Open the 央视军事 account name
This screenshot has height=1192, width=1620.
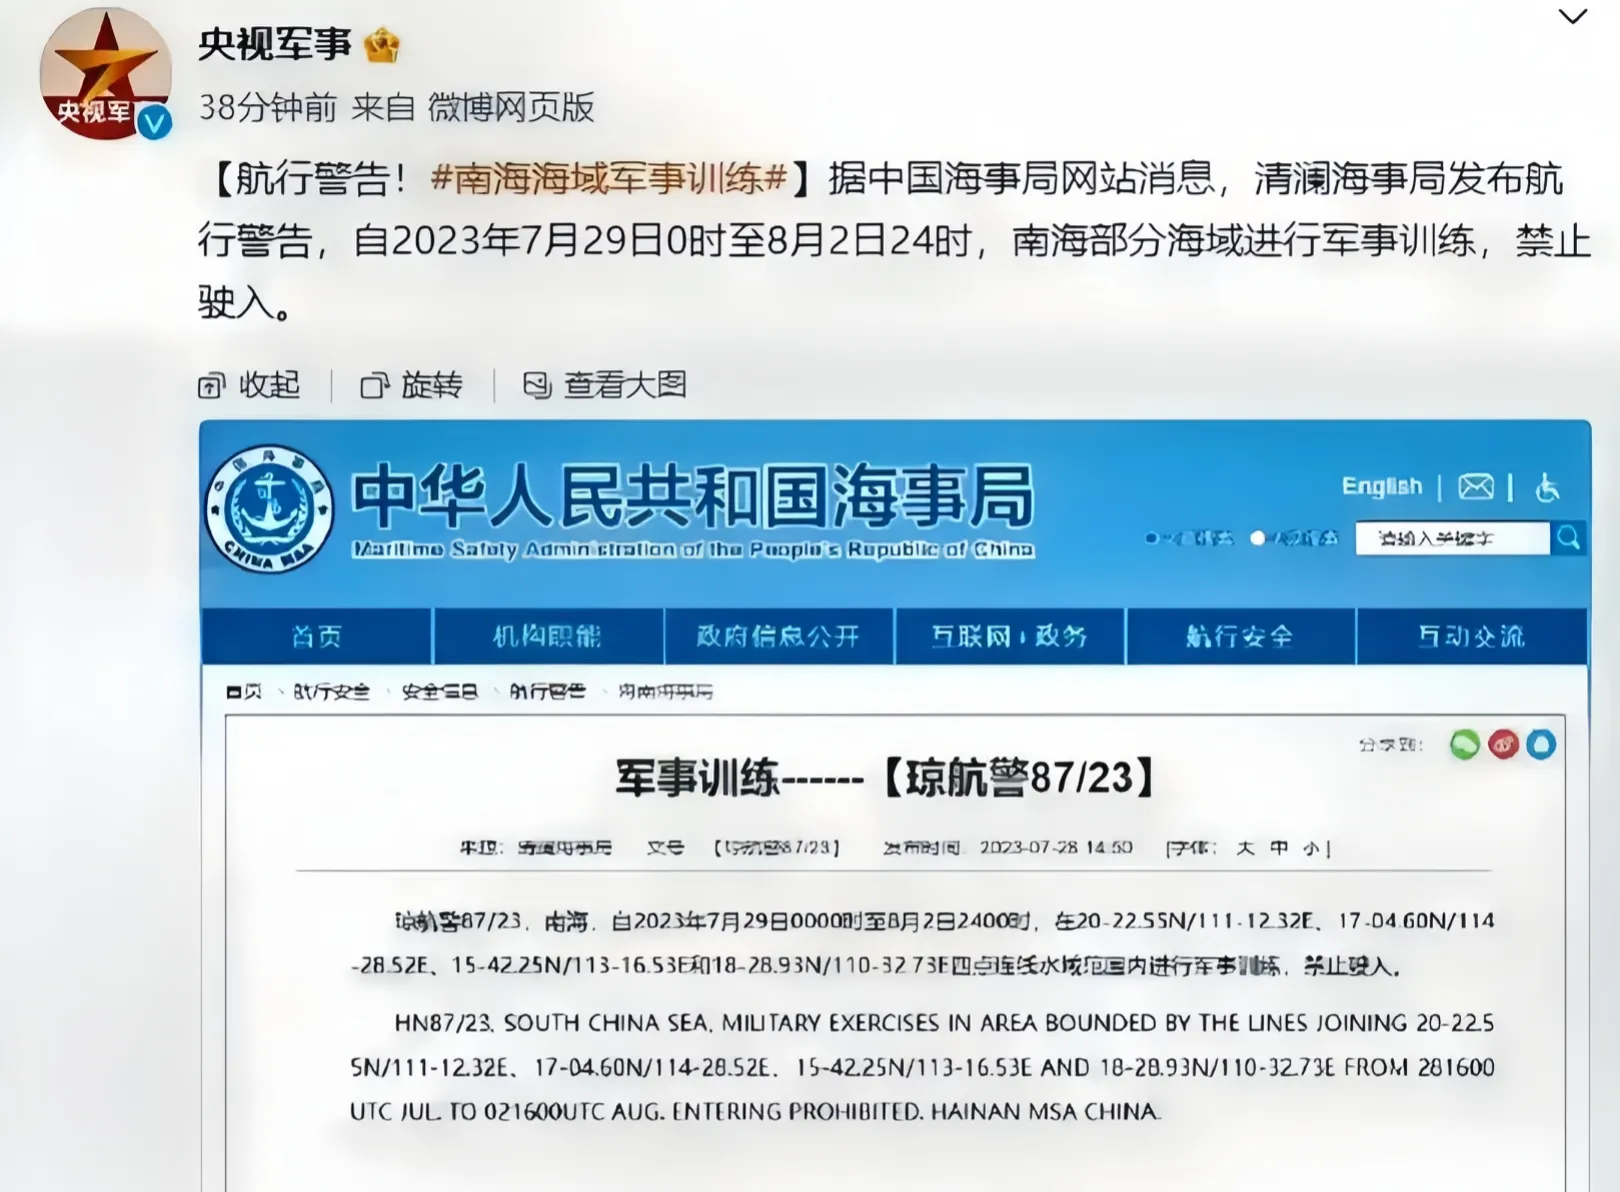click(275, 44)
